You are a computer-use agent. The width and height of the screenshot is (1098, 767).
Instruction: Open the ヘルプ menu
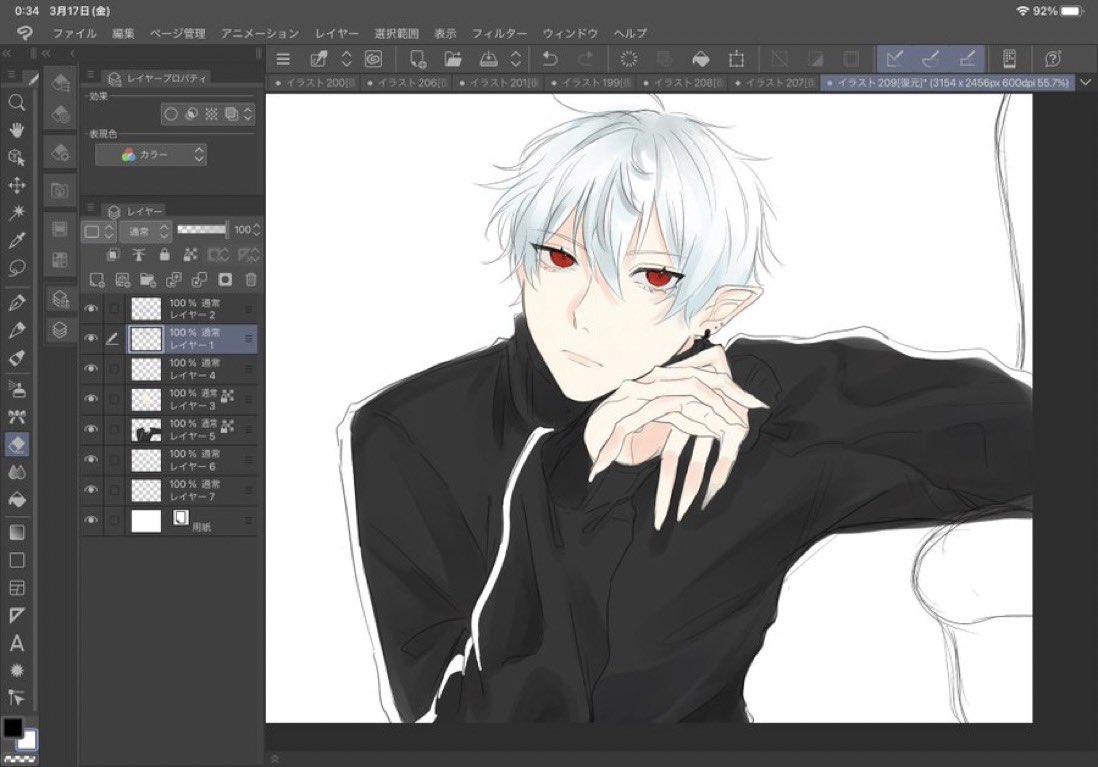pos(630,33)
